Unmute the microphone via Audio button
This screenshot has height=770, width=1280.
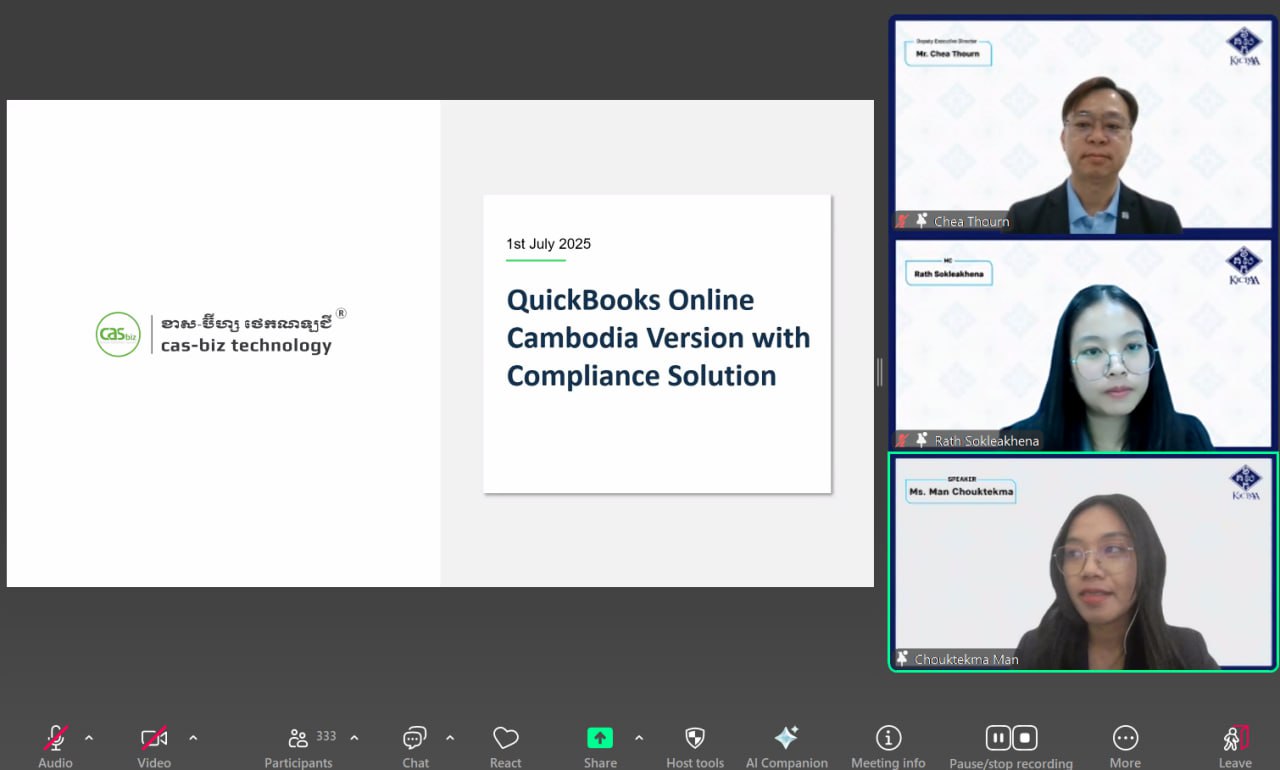point(56,739)
